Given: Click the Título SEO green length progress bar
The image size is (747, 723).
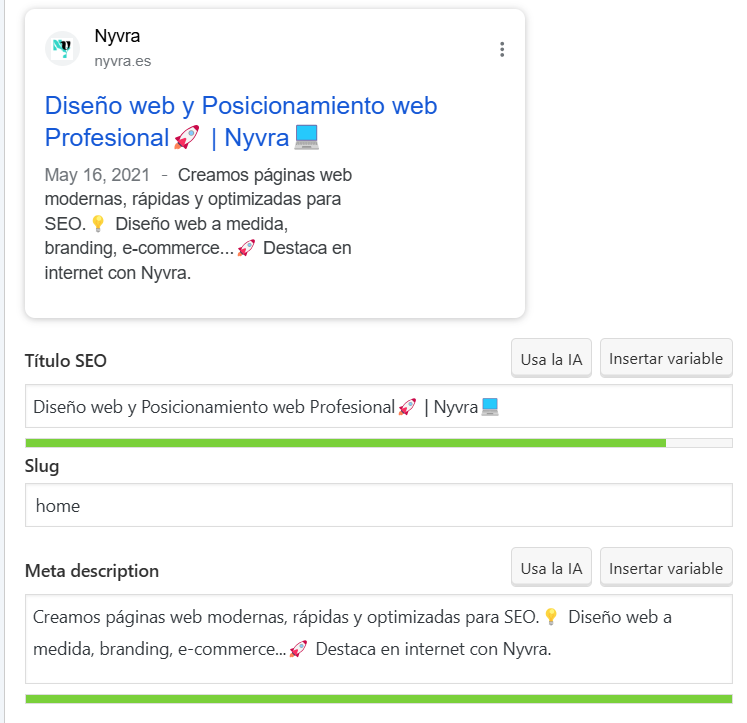Looking at the screenshot, I should [x=379, y=443].
